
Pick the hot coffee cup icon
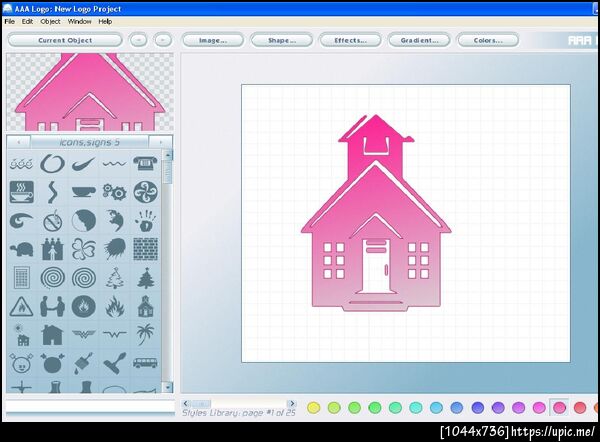[21, 192]
